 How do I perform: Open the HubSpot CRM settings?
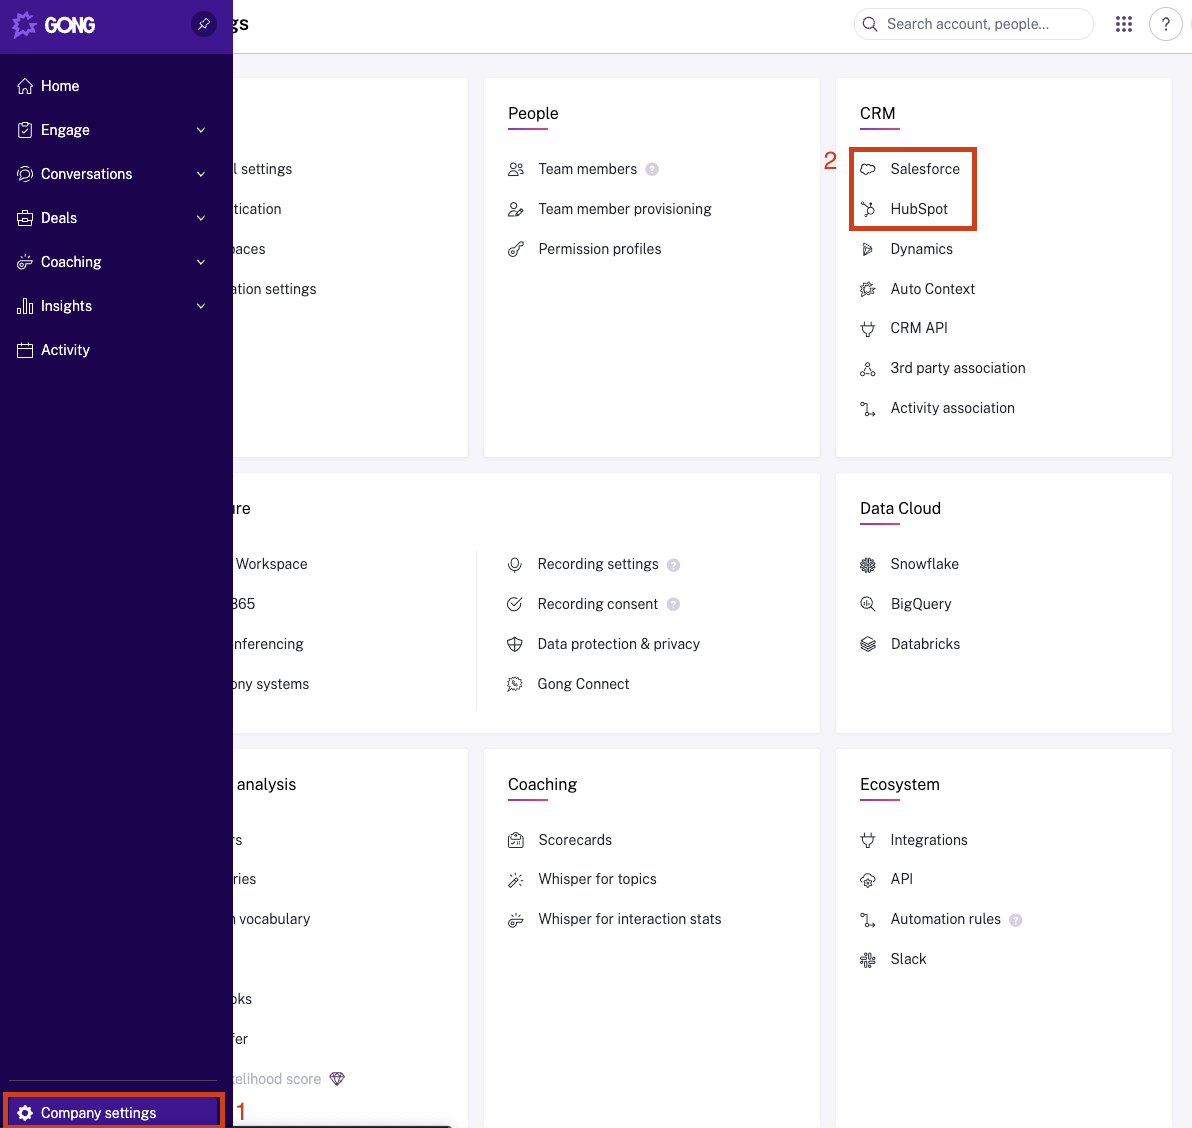(x=918, y=209)
